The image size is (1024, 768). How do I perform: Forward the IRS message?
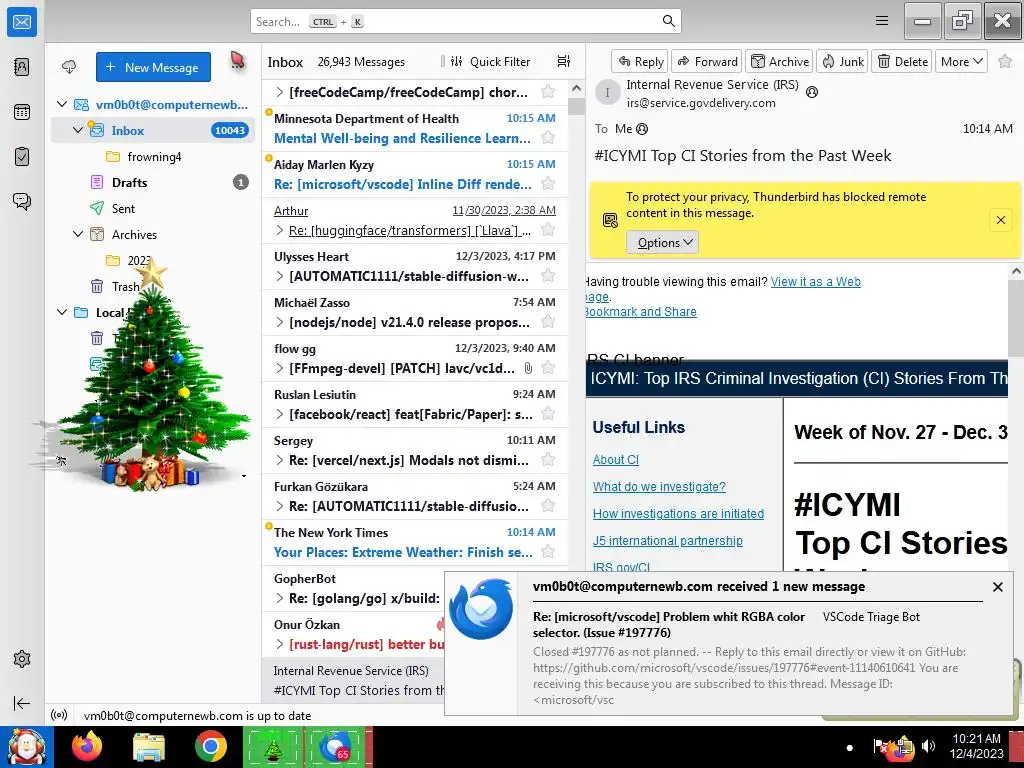coord(707,61)
